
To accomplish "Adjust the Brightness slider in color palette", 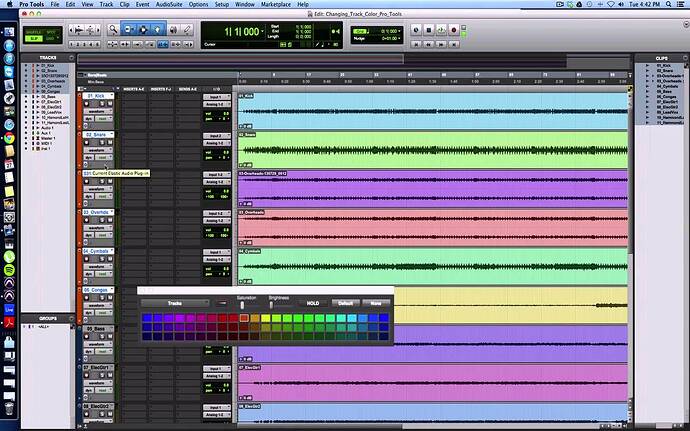I will point(271,305).
